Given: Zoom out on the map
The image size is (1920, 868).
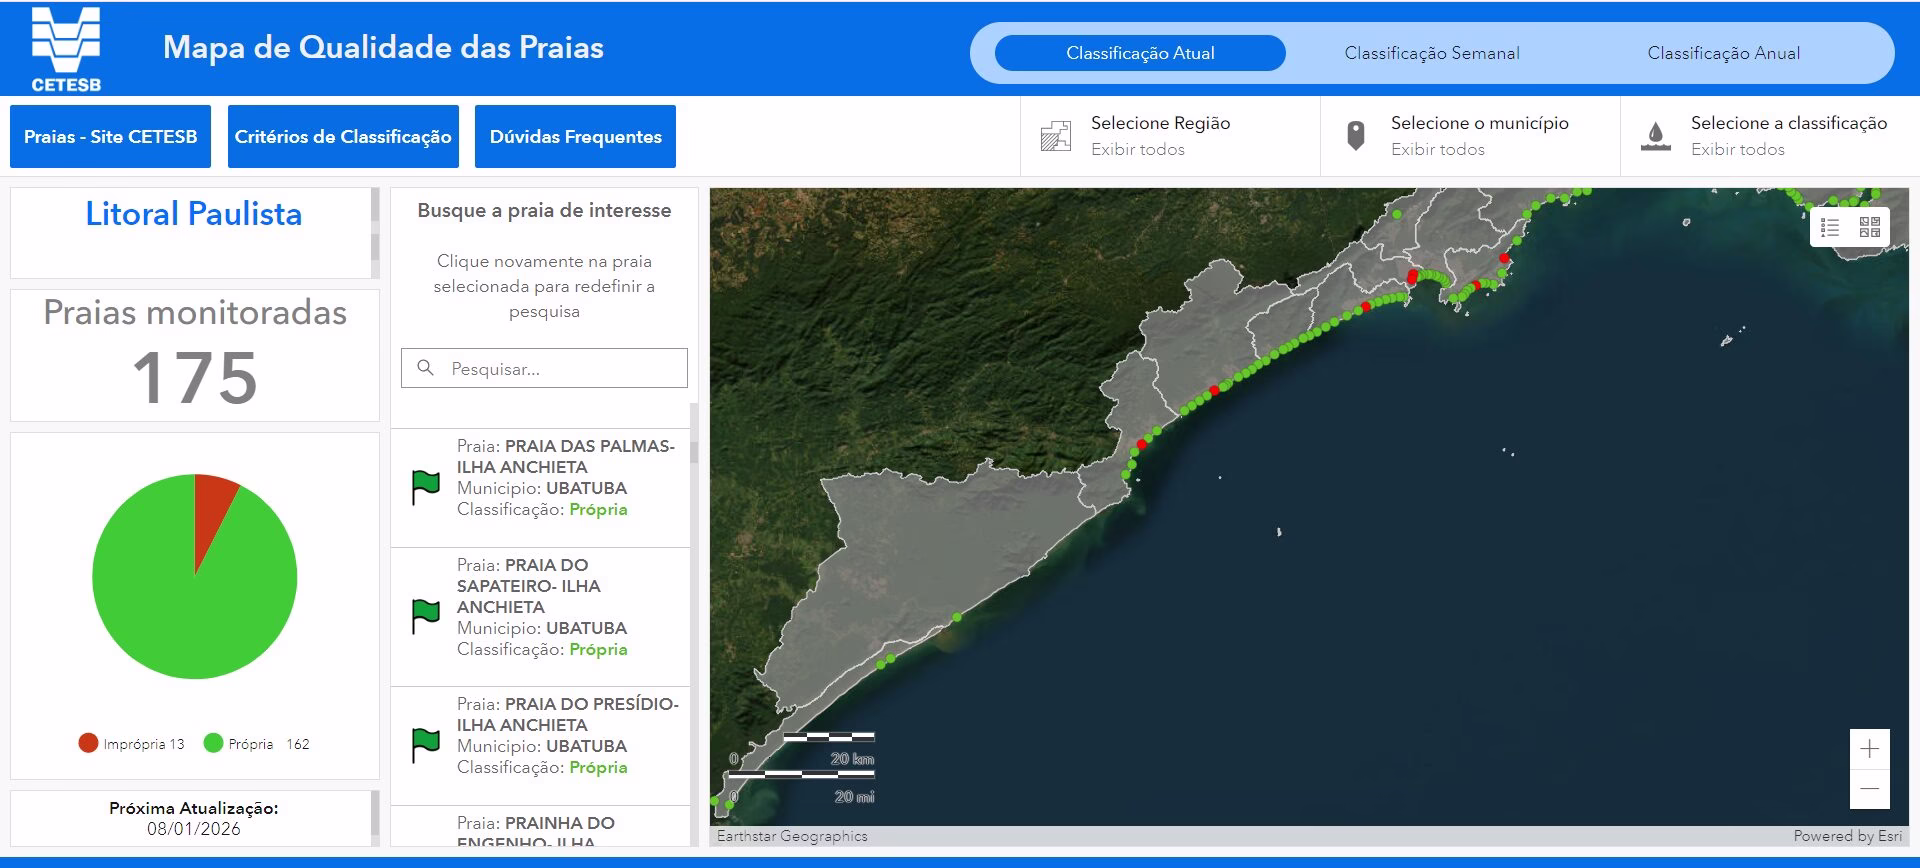Looking at the screenshot, I should tap(1869, 789).
